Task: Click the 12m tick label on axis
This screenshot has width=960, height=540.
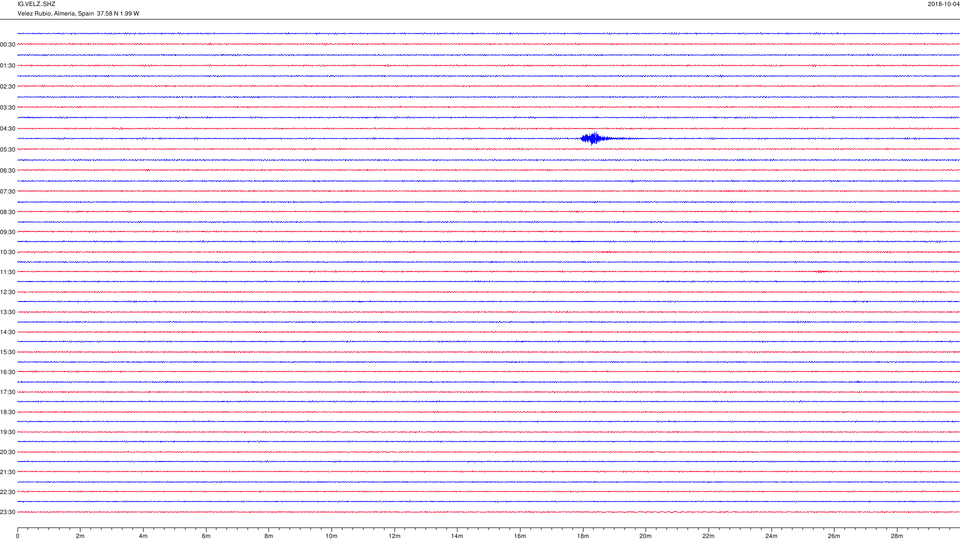Action: point(394,536)
